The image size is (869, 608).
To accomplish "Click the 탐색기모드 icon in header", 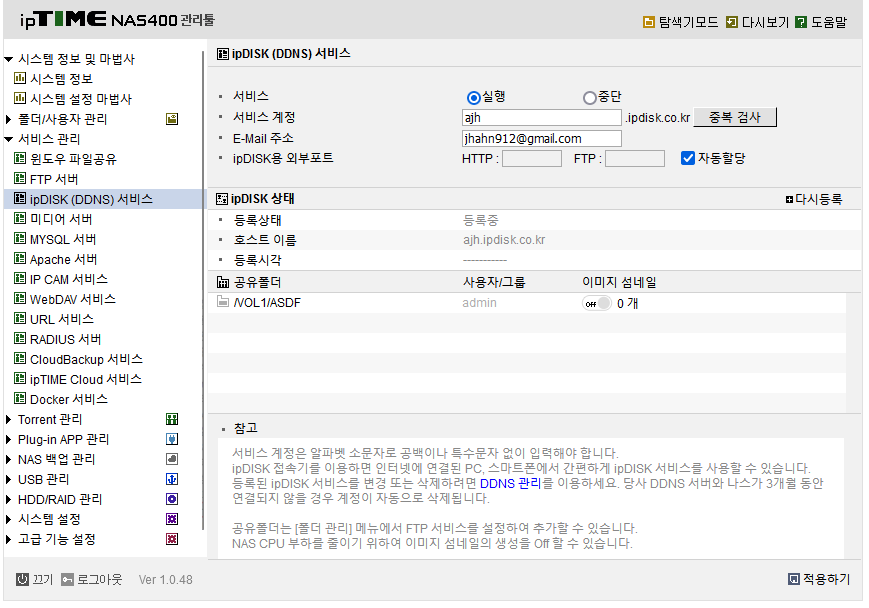I will [648, 22].
